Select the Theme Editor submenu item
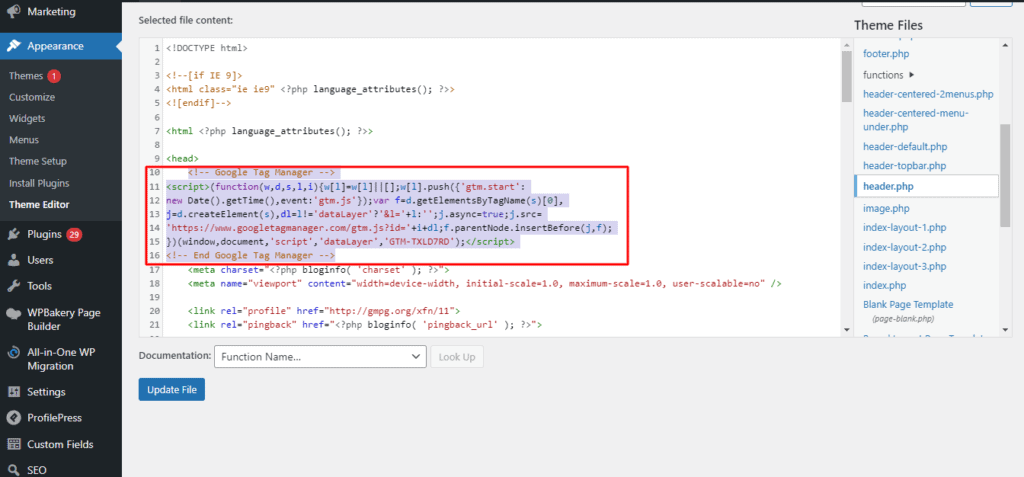This screenshot has height=477, width=1024. pyautogui.click(x=39, y=205)
